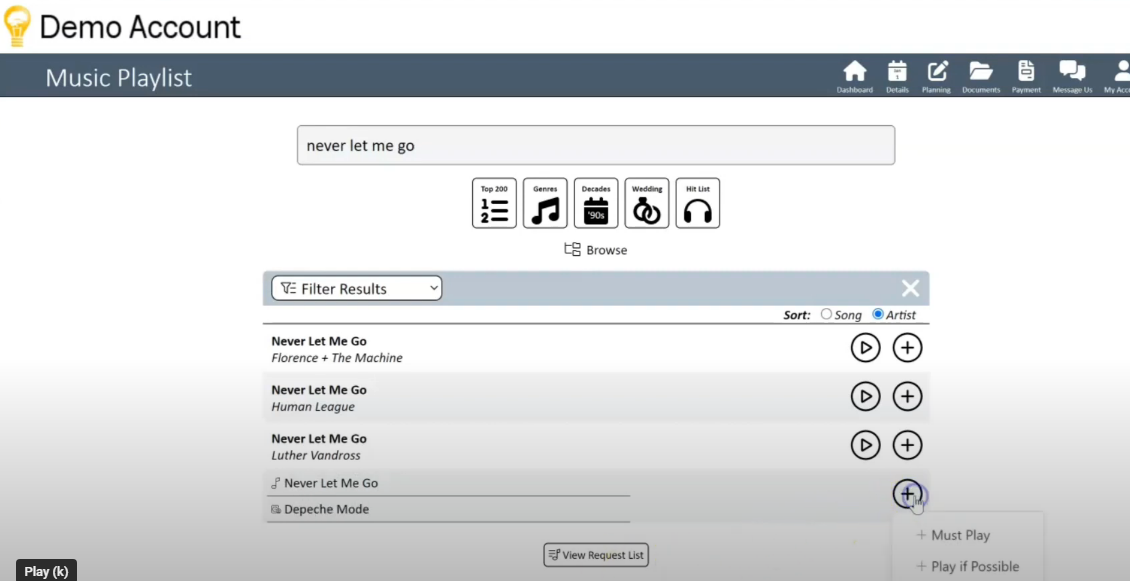Open the My Account profile icon
1130x581 pixels.
(x=1118, y=76)
